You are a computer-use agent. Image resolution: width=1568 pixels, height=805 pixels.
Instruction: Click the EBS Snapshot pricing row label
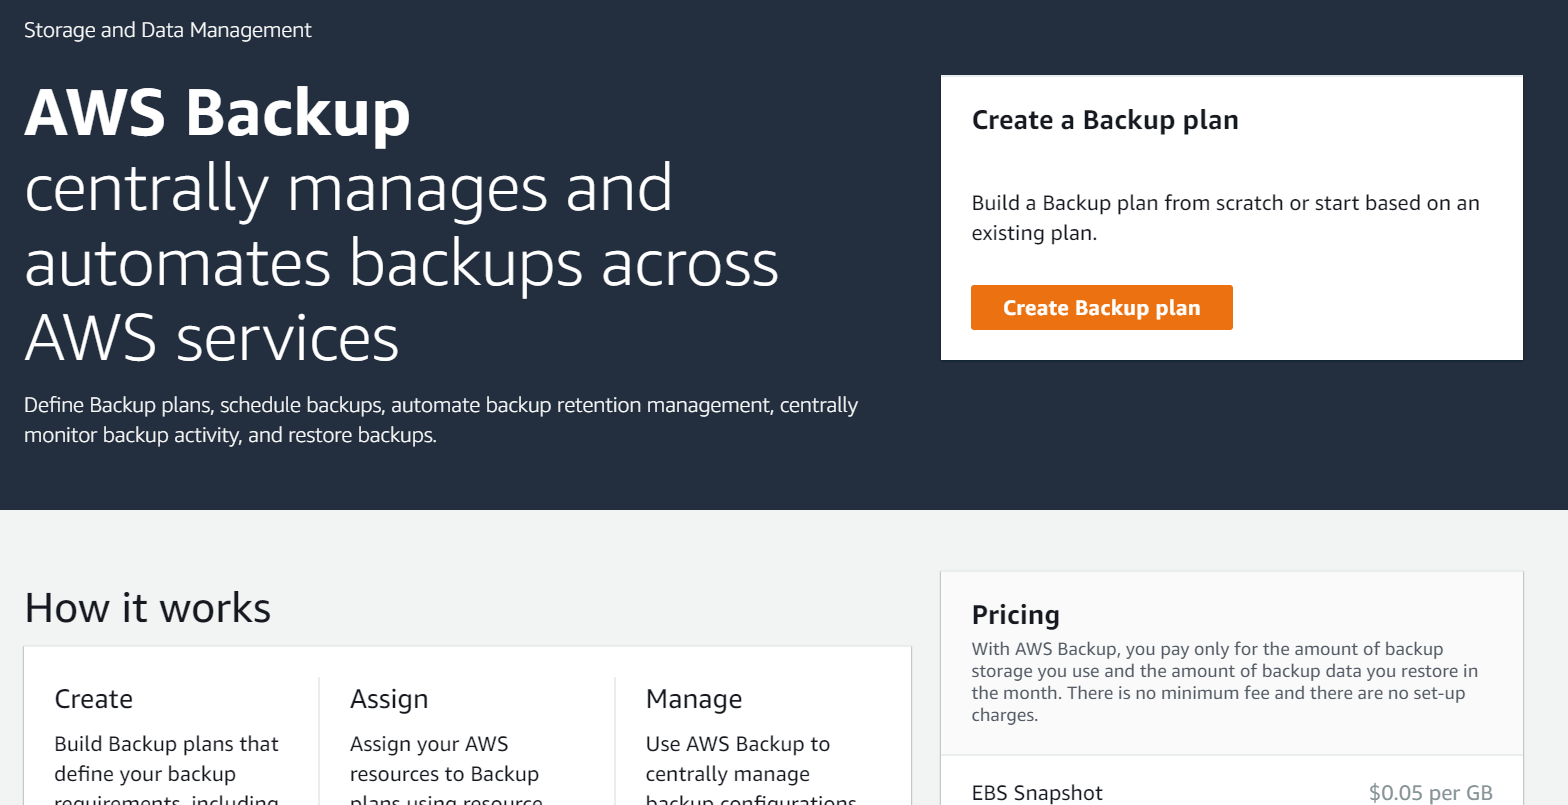(x=1037, y=793)
